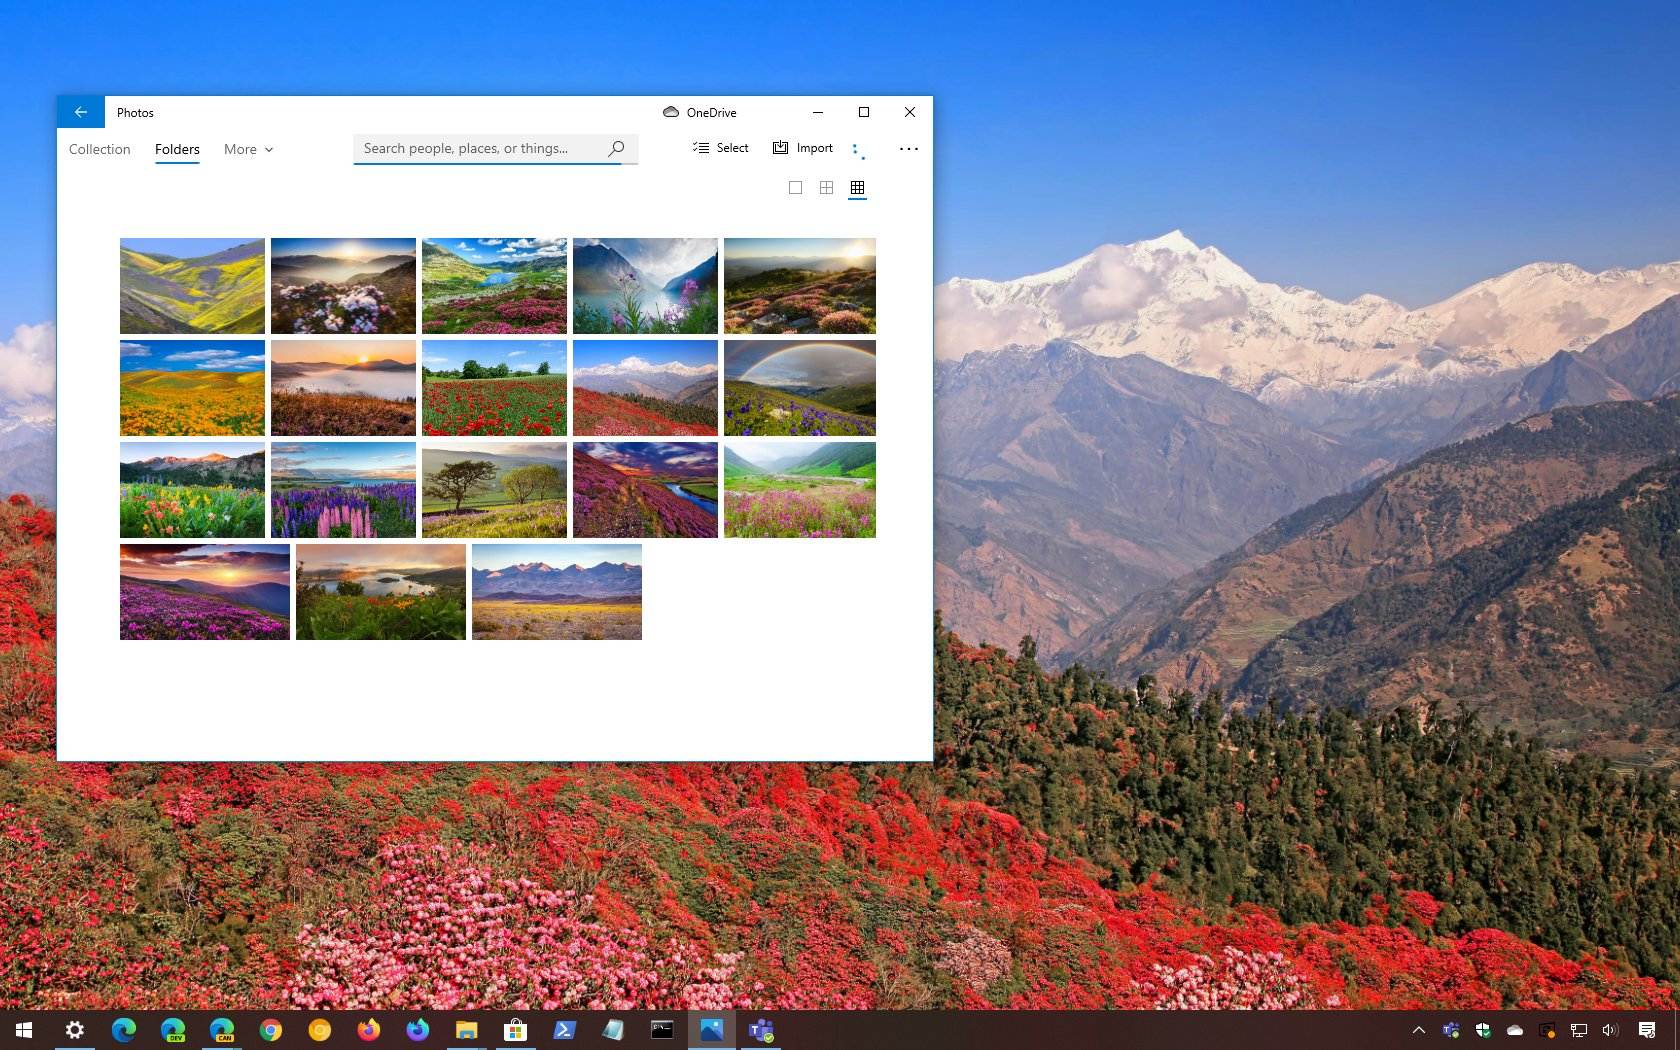Click Select to choose photos
Image resolution: width=1680 pixels, height=1050 pixels.
pos(720,148)
